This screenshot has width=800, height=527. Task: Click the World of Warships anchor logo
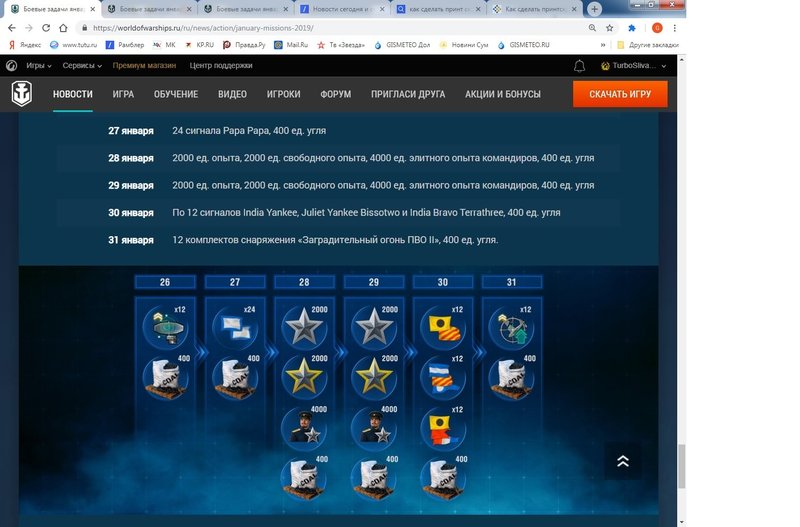click(x=22, y=94)
